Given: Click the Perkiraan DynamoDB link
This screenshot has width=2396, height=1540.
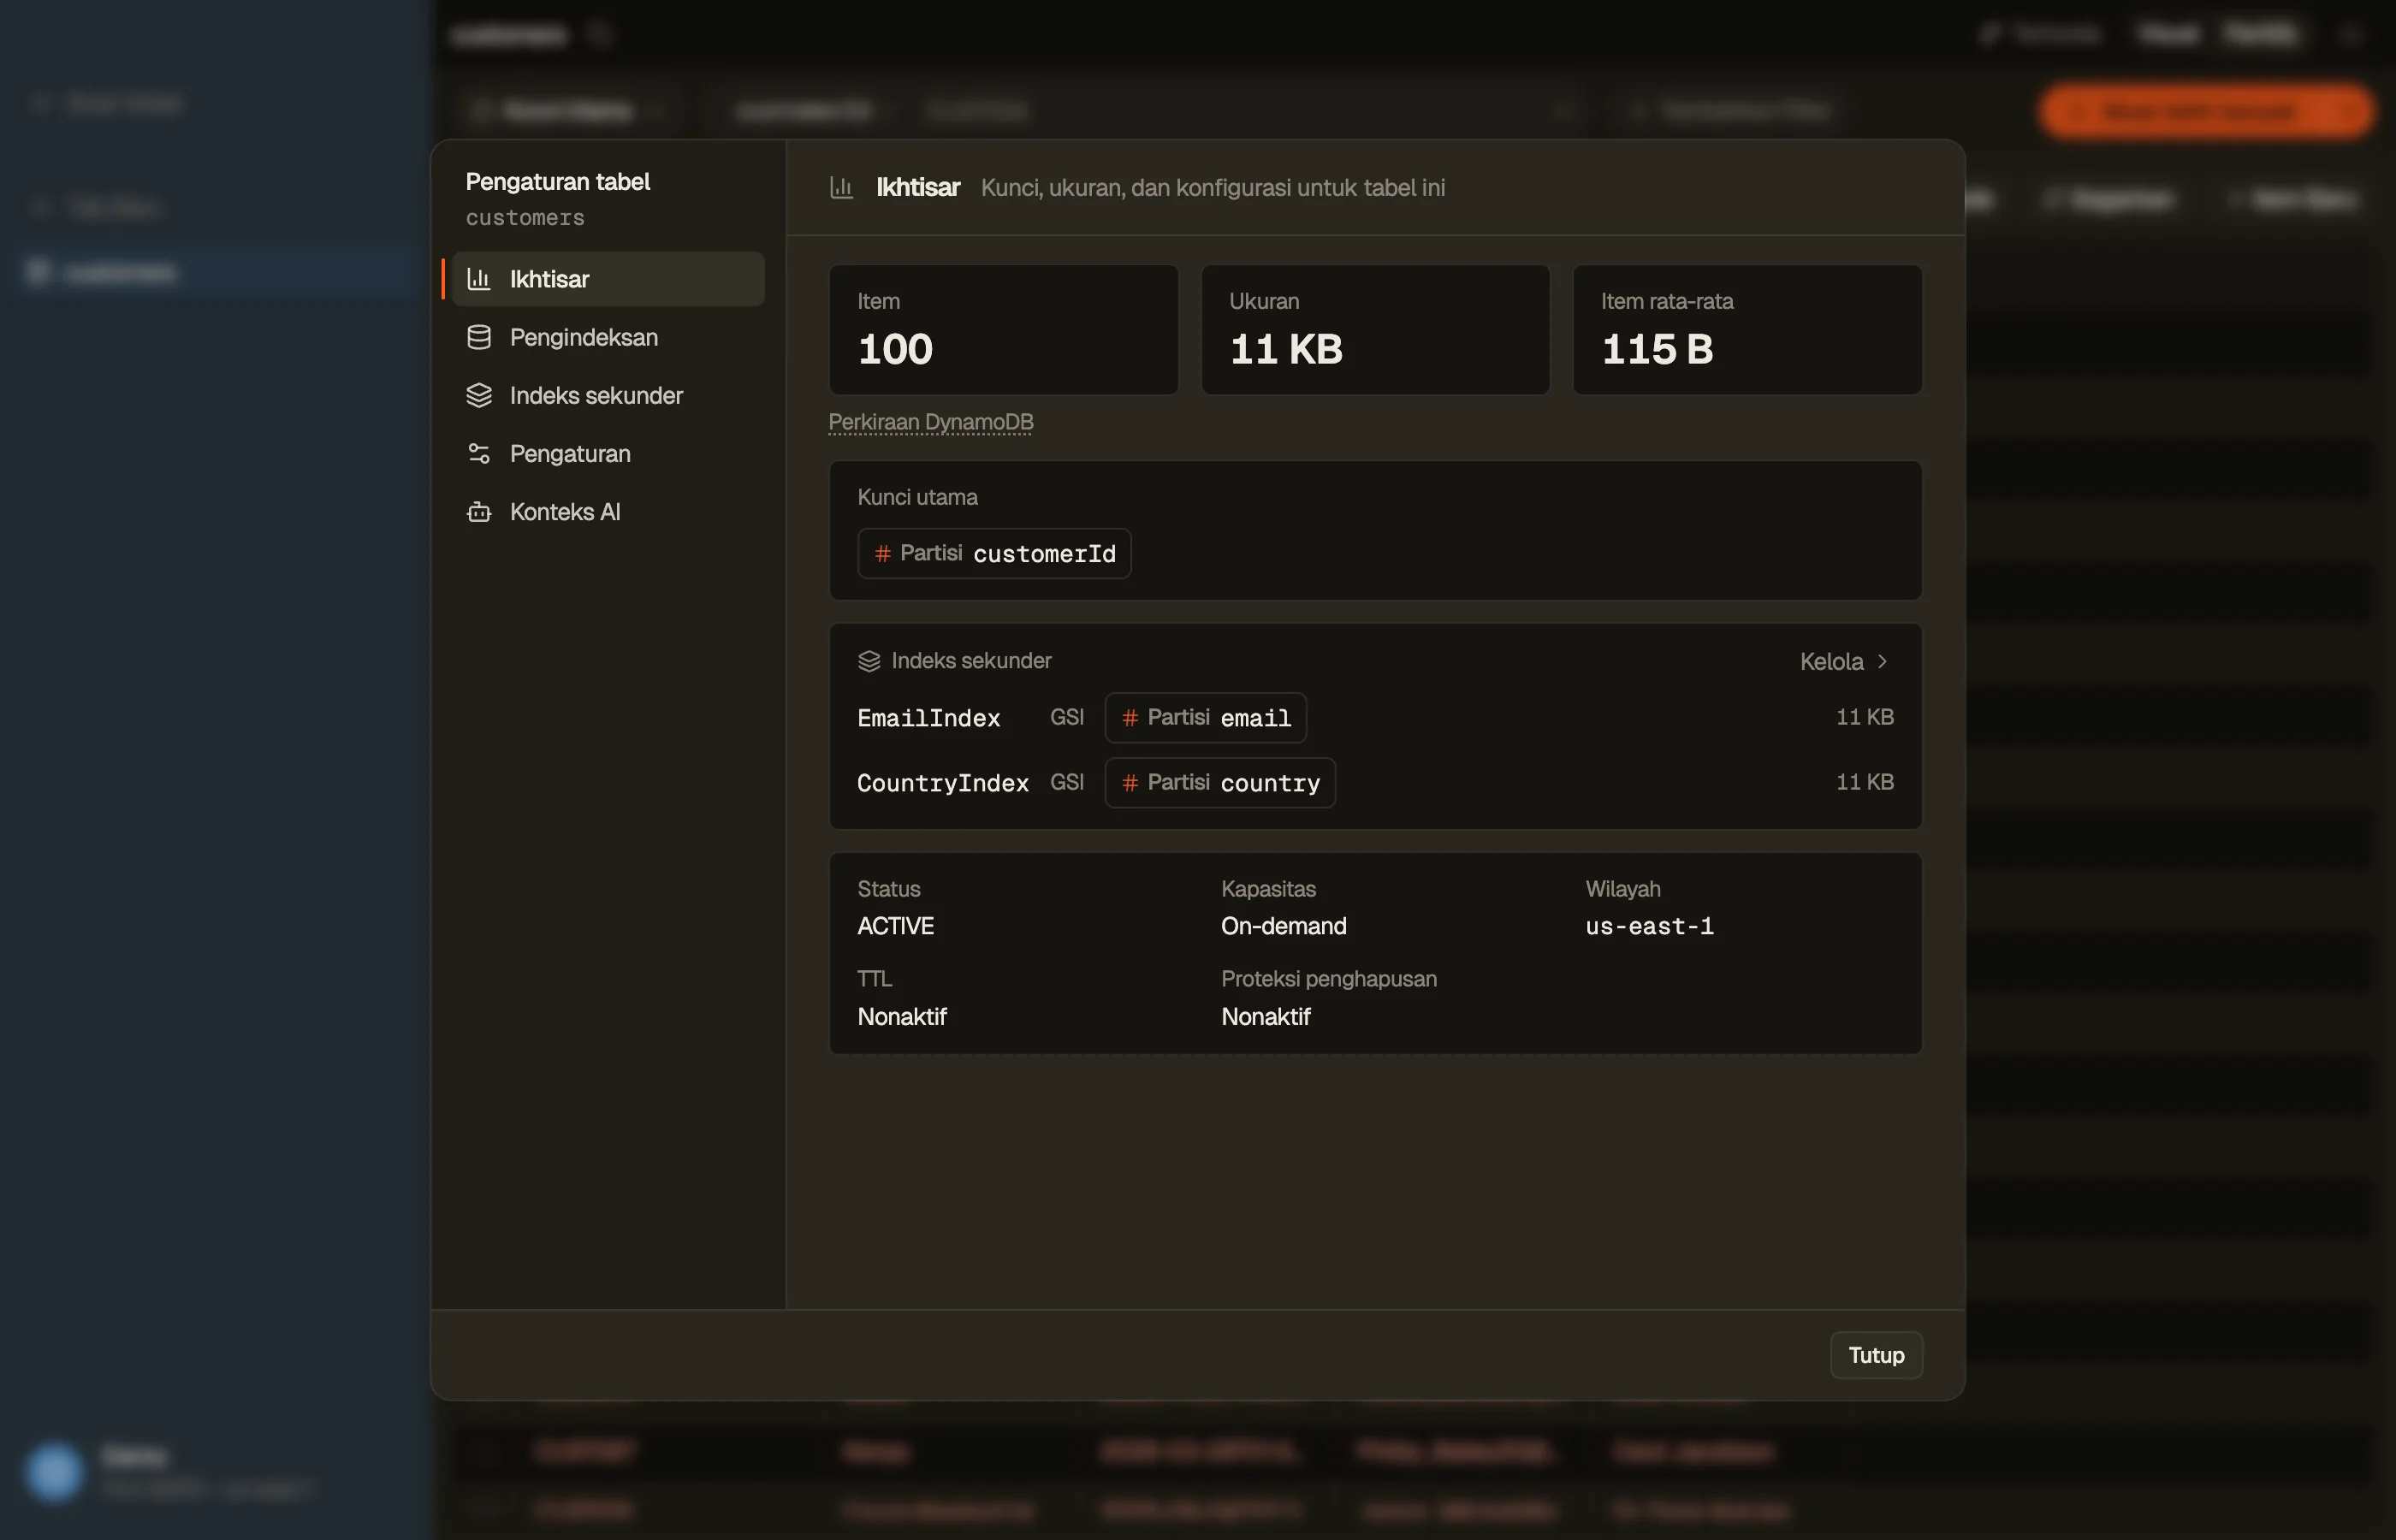Looking at the screenshot, I should tap(931, 422).
